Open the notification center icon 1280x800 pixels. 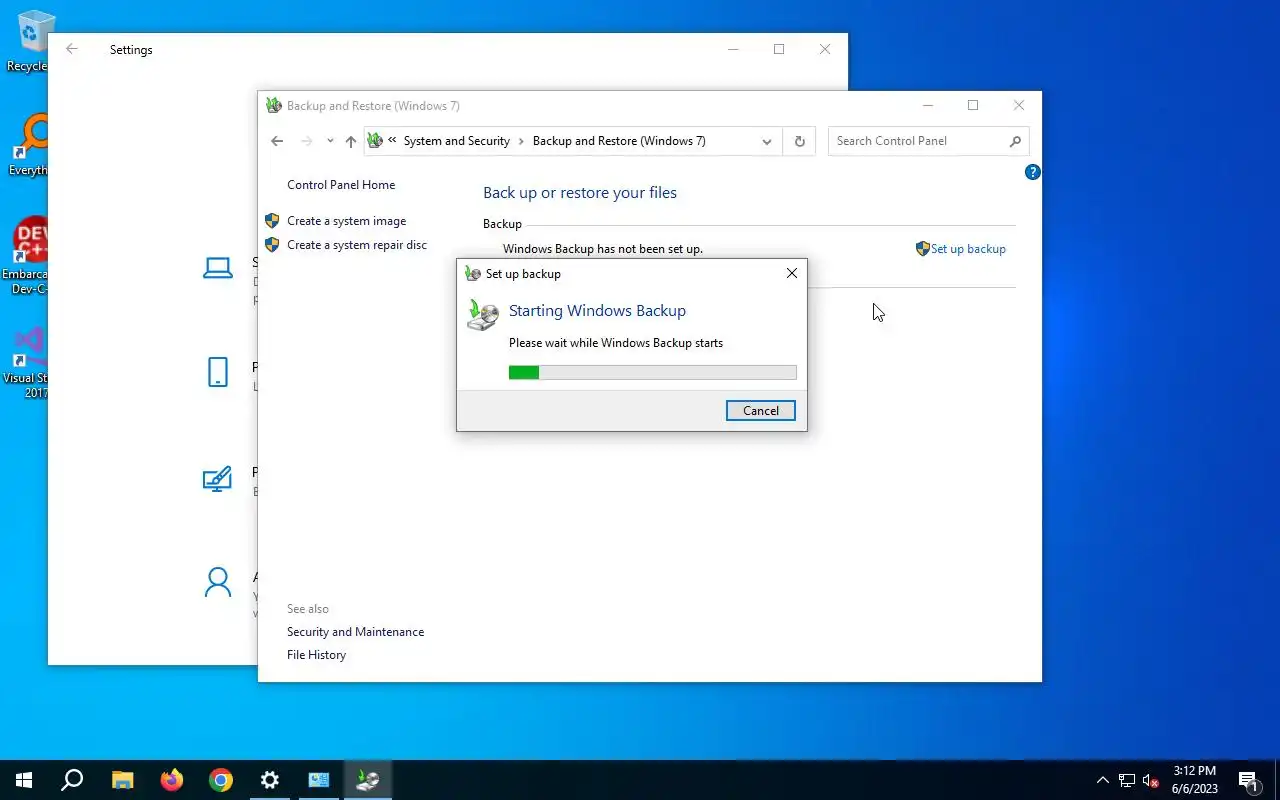coord(1248,780)
